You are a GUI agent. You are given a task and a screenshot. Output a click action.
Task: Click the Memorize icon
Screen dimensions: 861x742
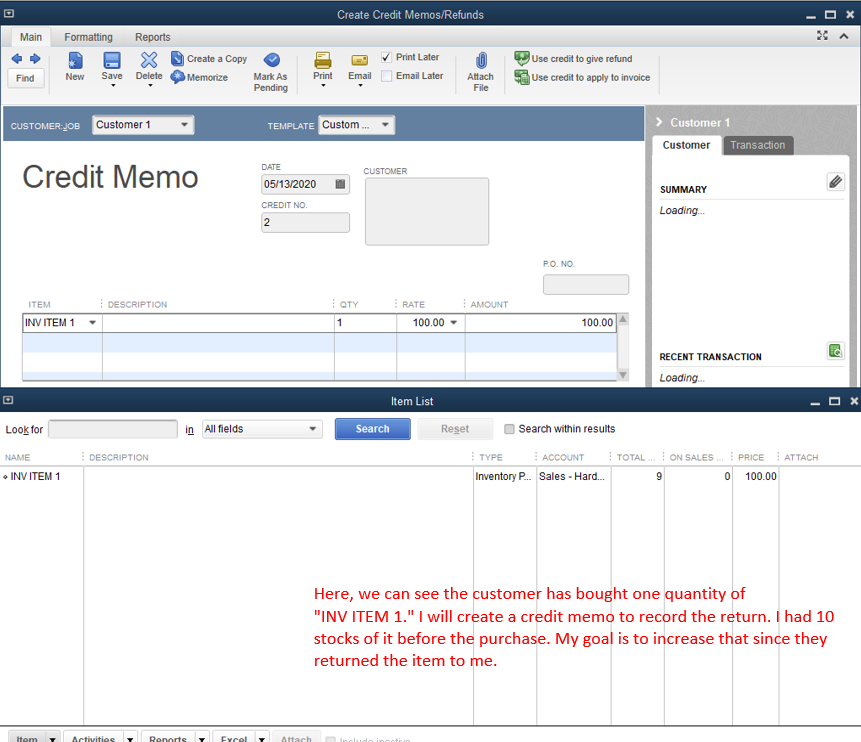click(177, 77)
